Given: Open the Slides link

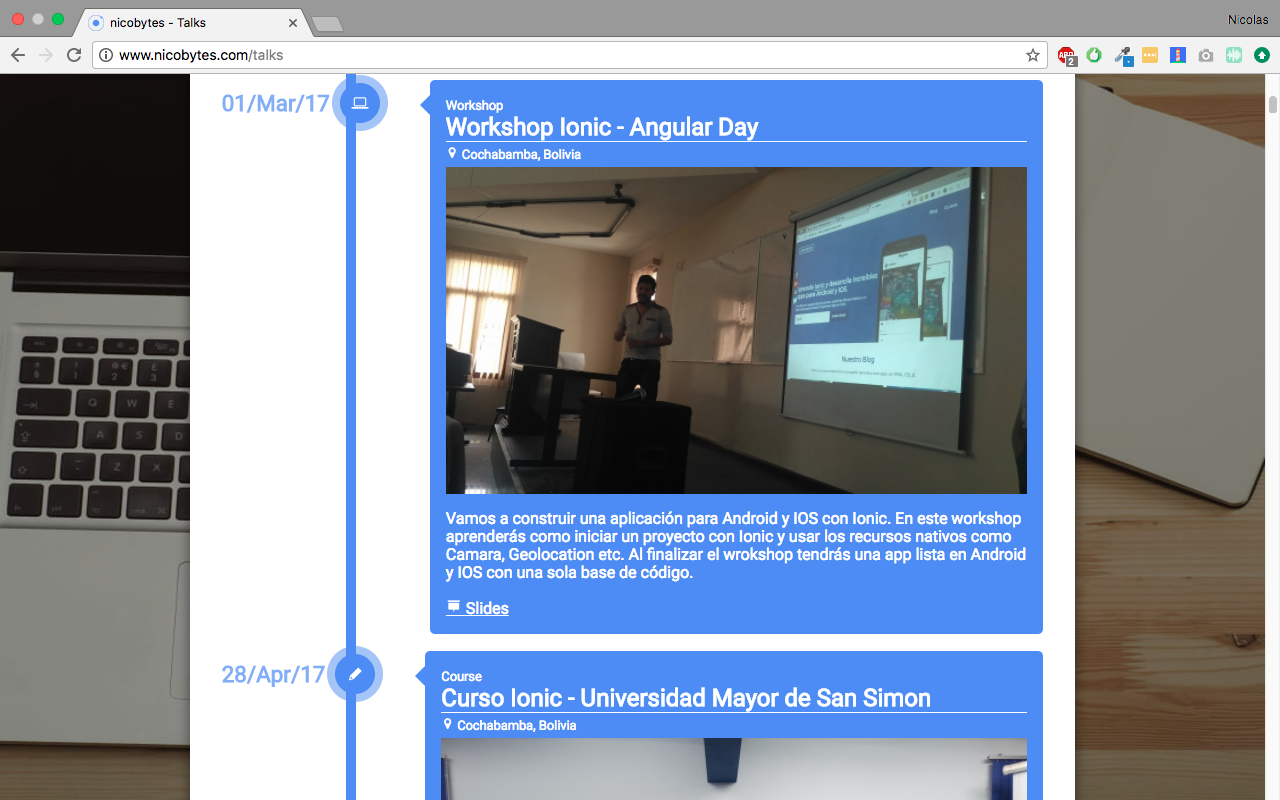Looking at the screenshot, I should coord(477,608).
